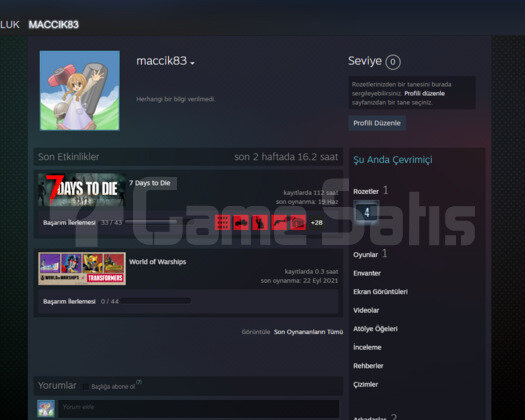The width and height of the screenshot is (525, 420).
Task: Open the Videolar link
Action: tap(366, 310)
